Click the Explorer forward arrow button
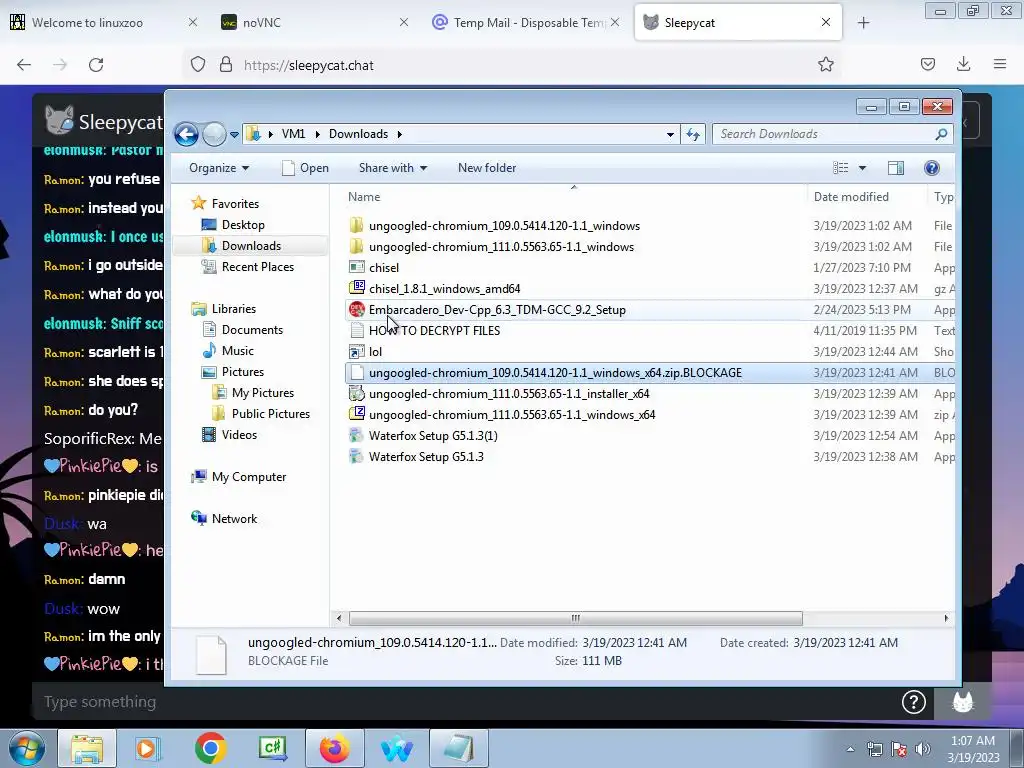The height and width of the screenshot is (768, 1024). 214,135
